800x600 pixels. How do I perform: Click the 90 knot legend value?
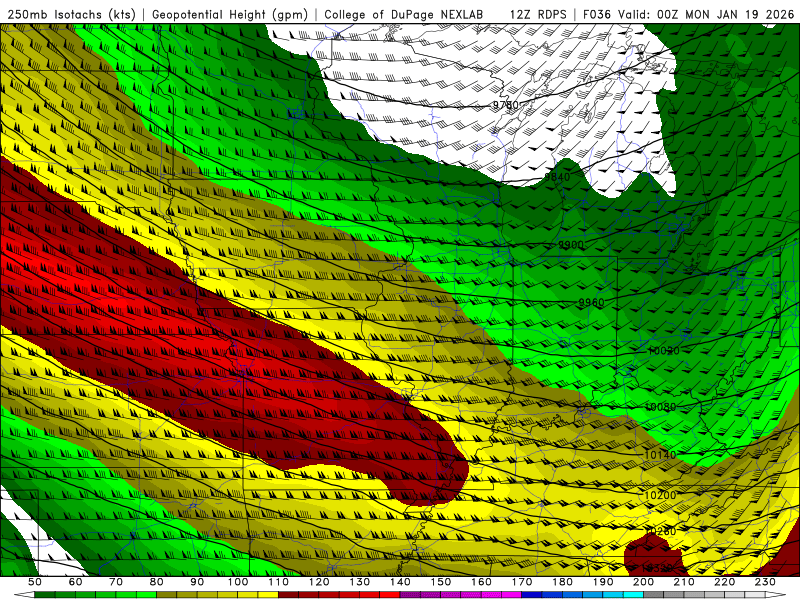coord(197,582)
